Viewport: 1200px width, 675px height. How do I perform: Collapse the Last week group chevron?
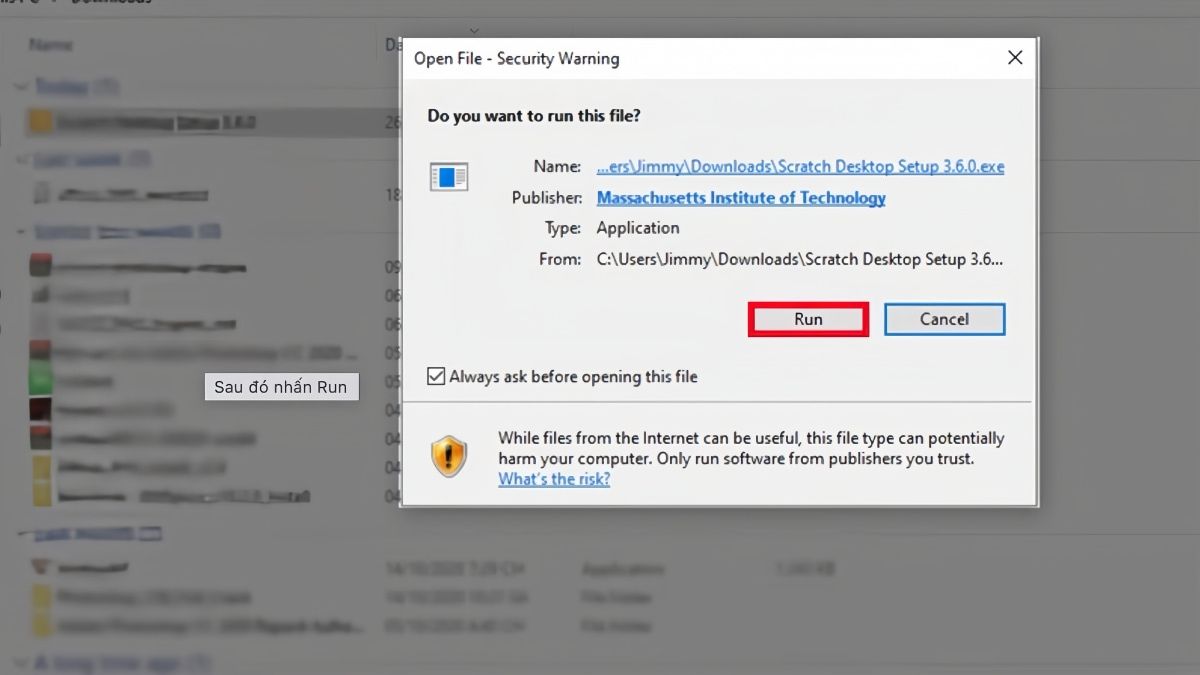[20, 159]
